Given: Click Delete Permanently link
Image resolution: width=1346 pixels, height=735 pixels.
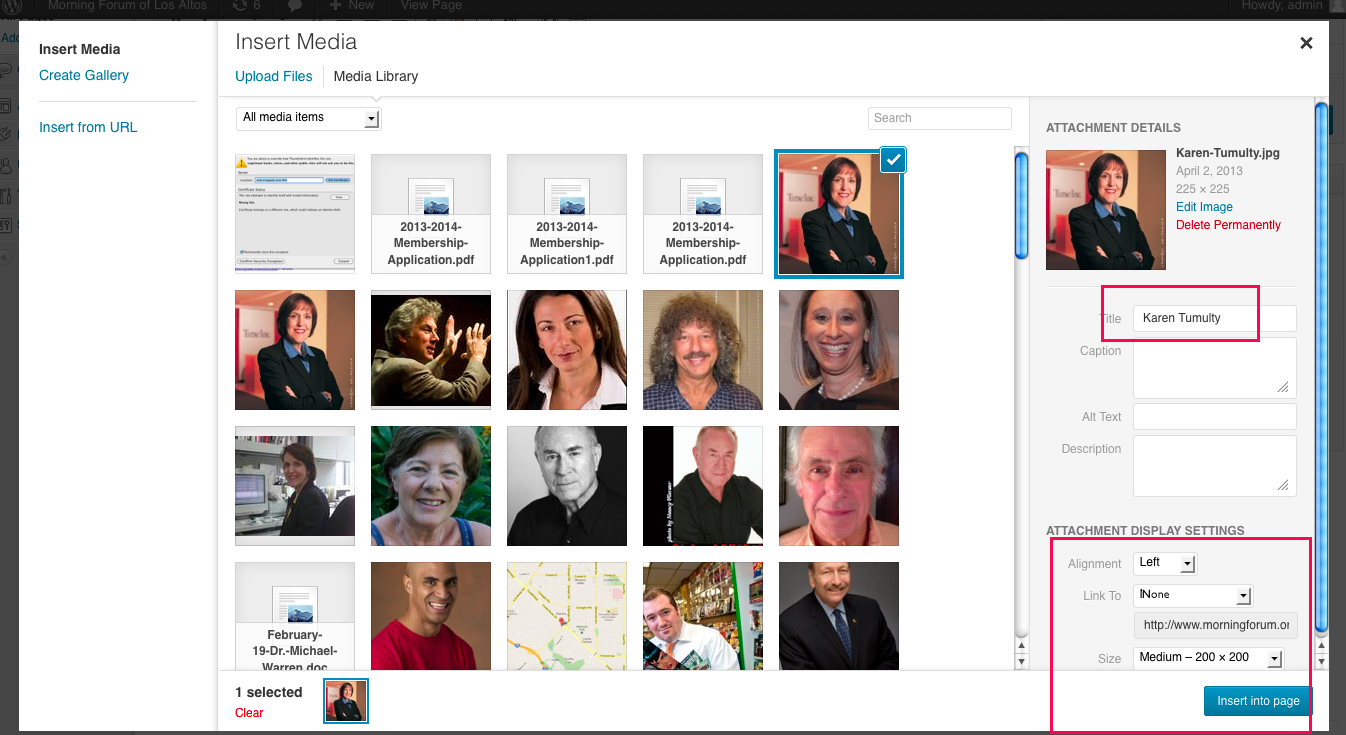Looking at the screenshot, I should click(1228, 225).
